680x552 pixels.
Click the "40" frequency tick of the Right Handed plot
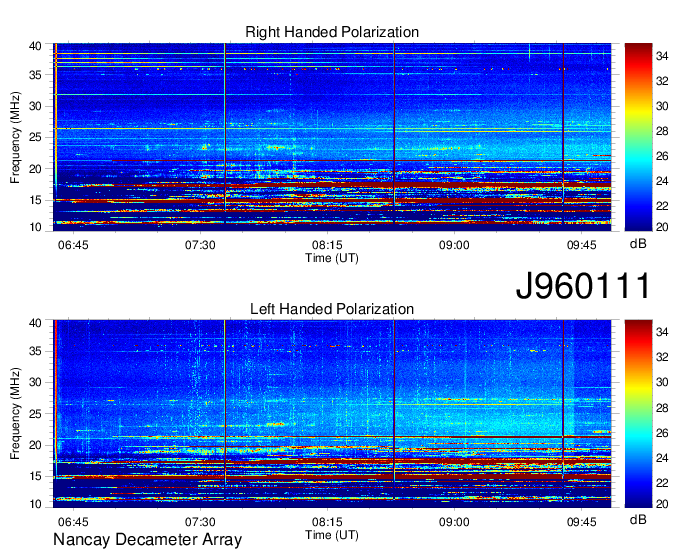35,46
